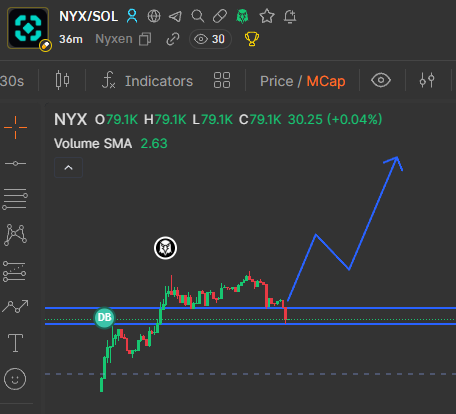This screenshot has width=456, height=414.
Task: Click the Nyxen token name text
Action: click(114, 39)
